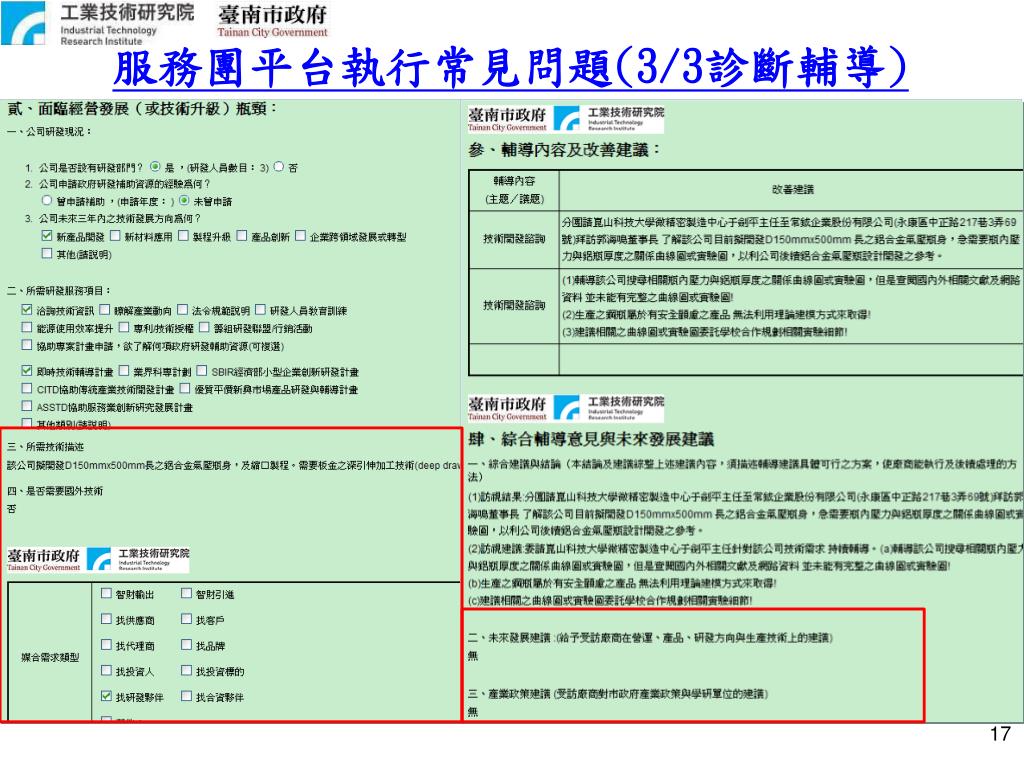Check the 其他(請說明) checkbox under question 3
The width and height of the screenshot is (1024, 768).
(x=46, y=253)
